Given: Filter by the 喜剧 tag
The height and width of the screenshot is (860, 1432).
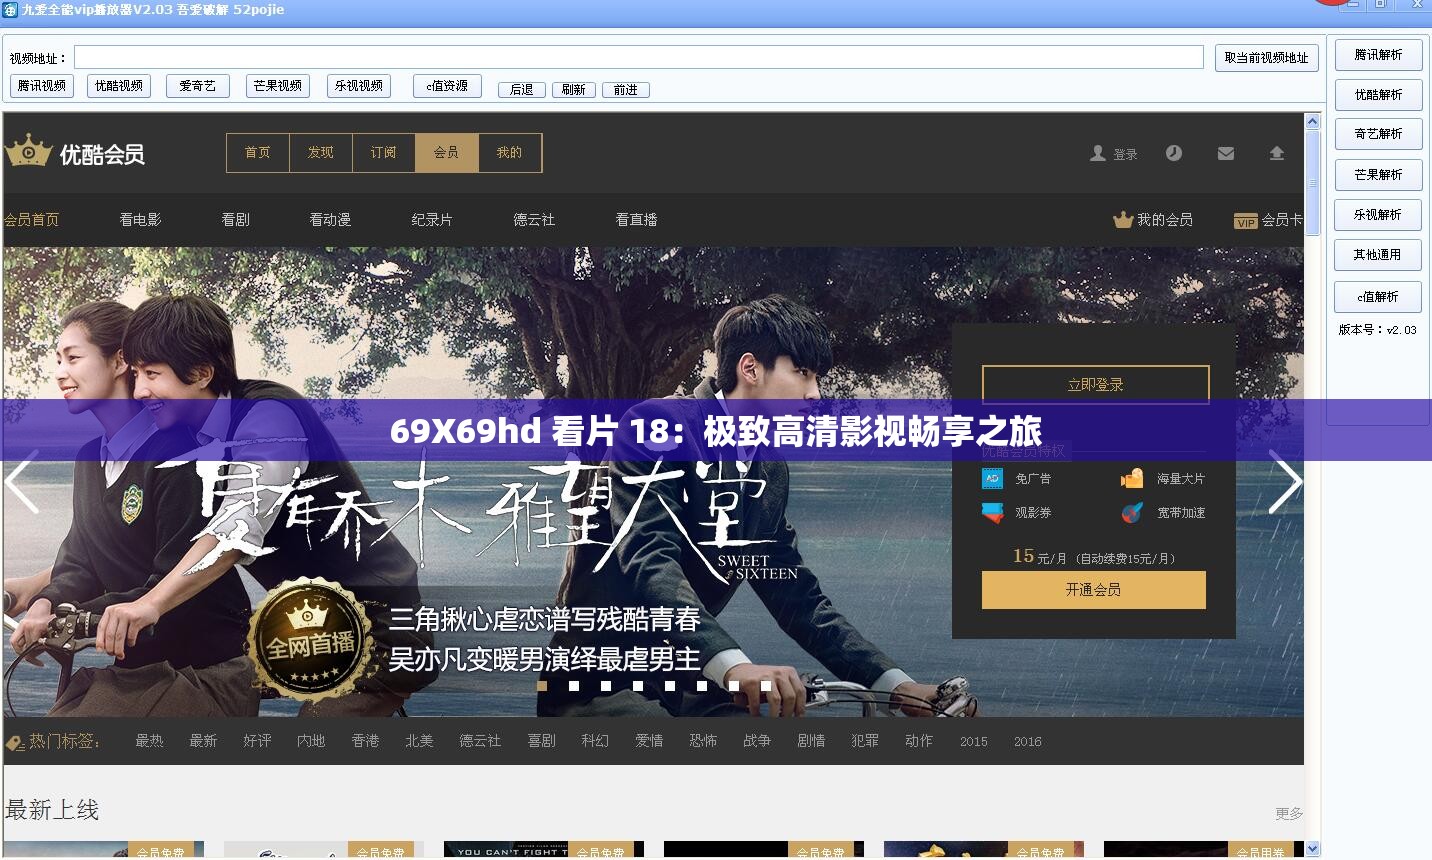Looking at the screenshot, I should coord(541,741).
